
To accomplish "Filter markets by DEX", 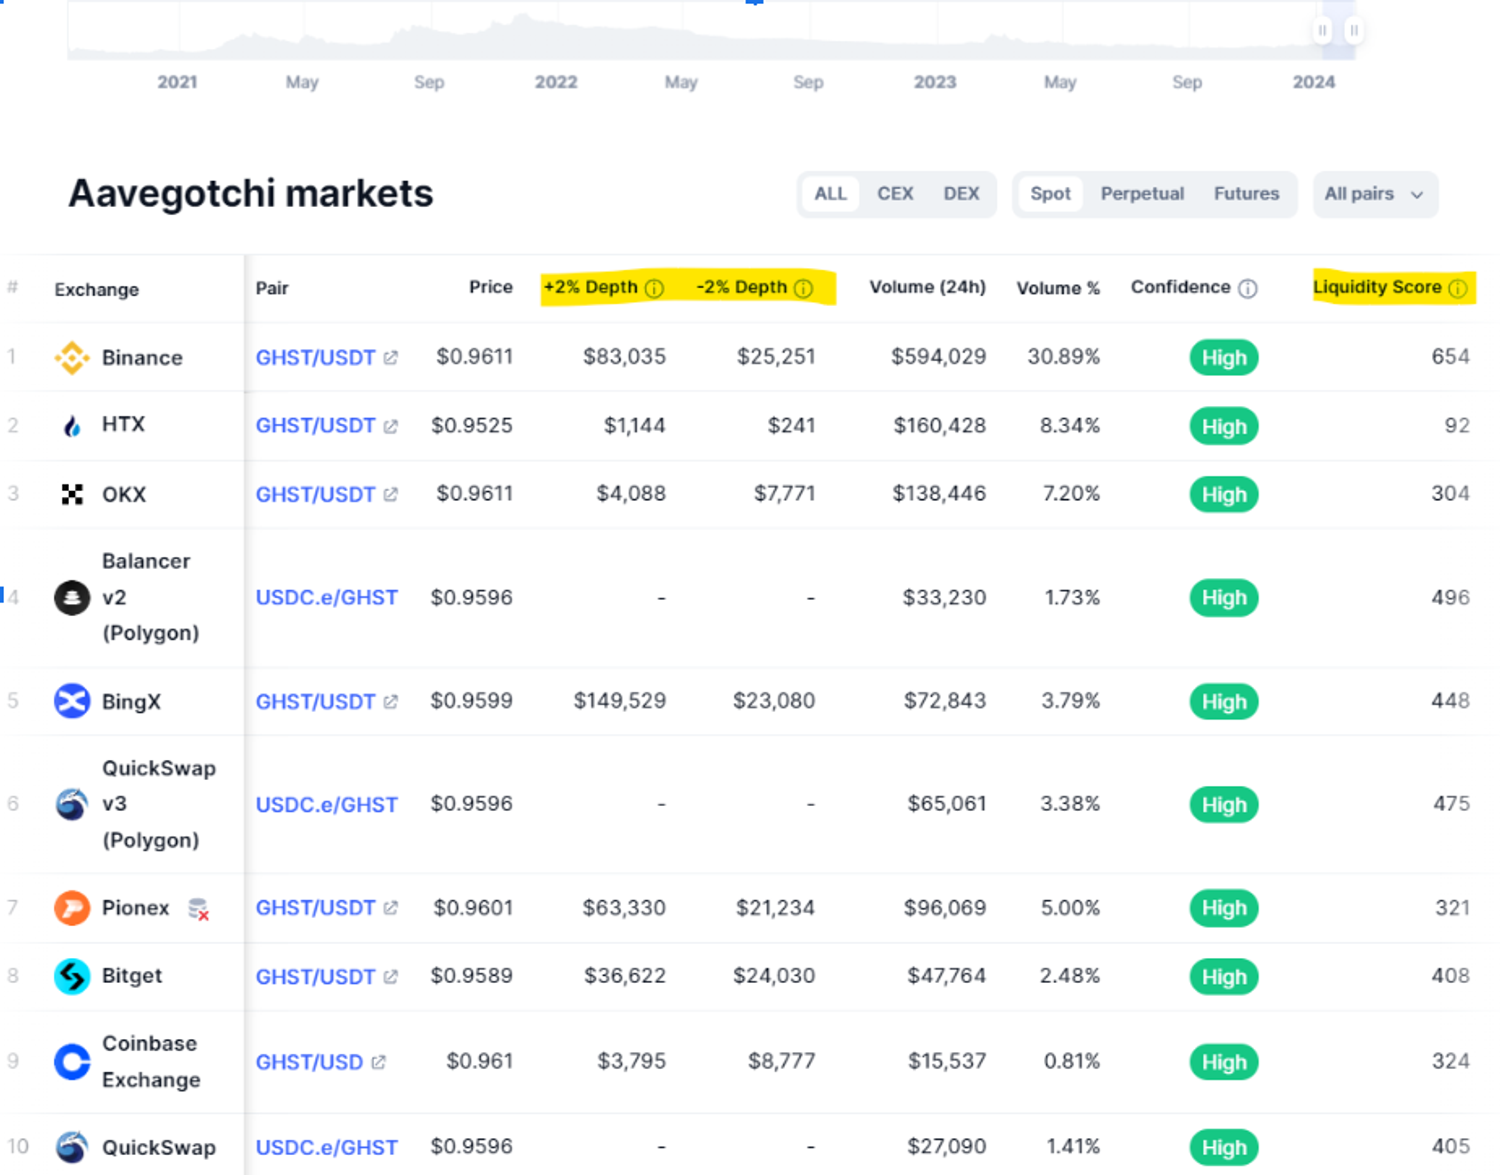I will 961,194.
